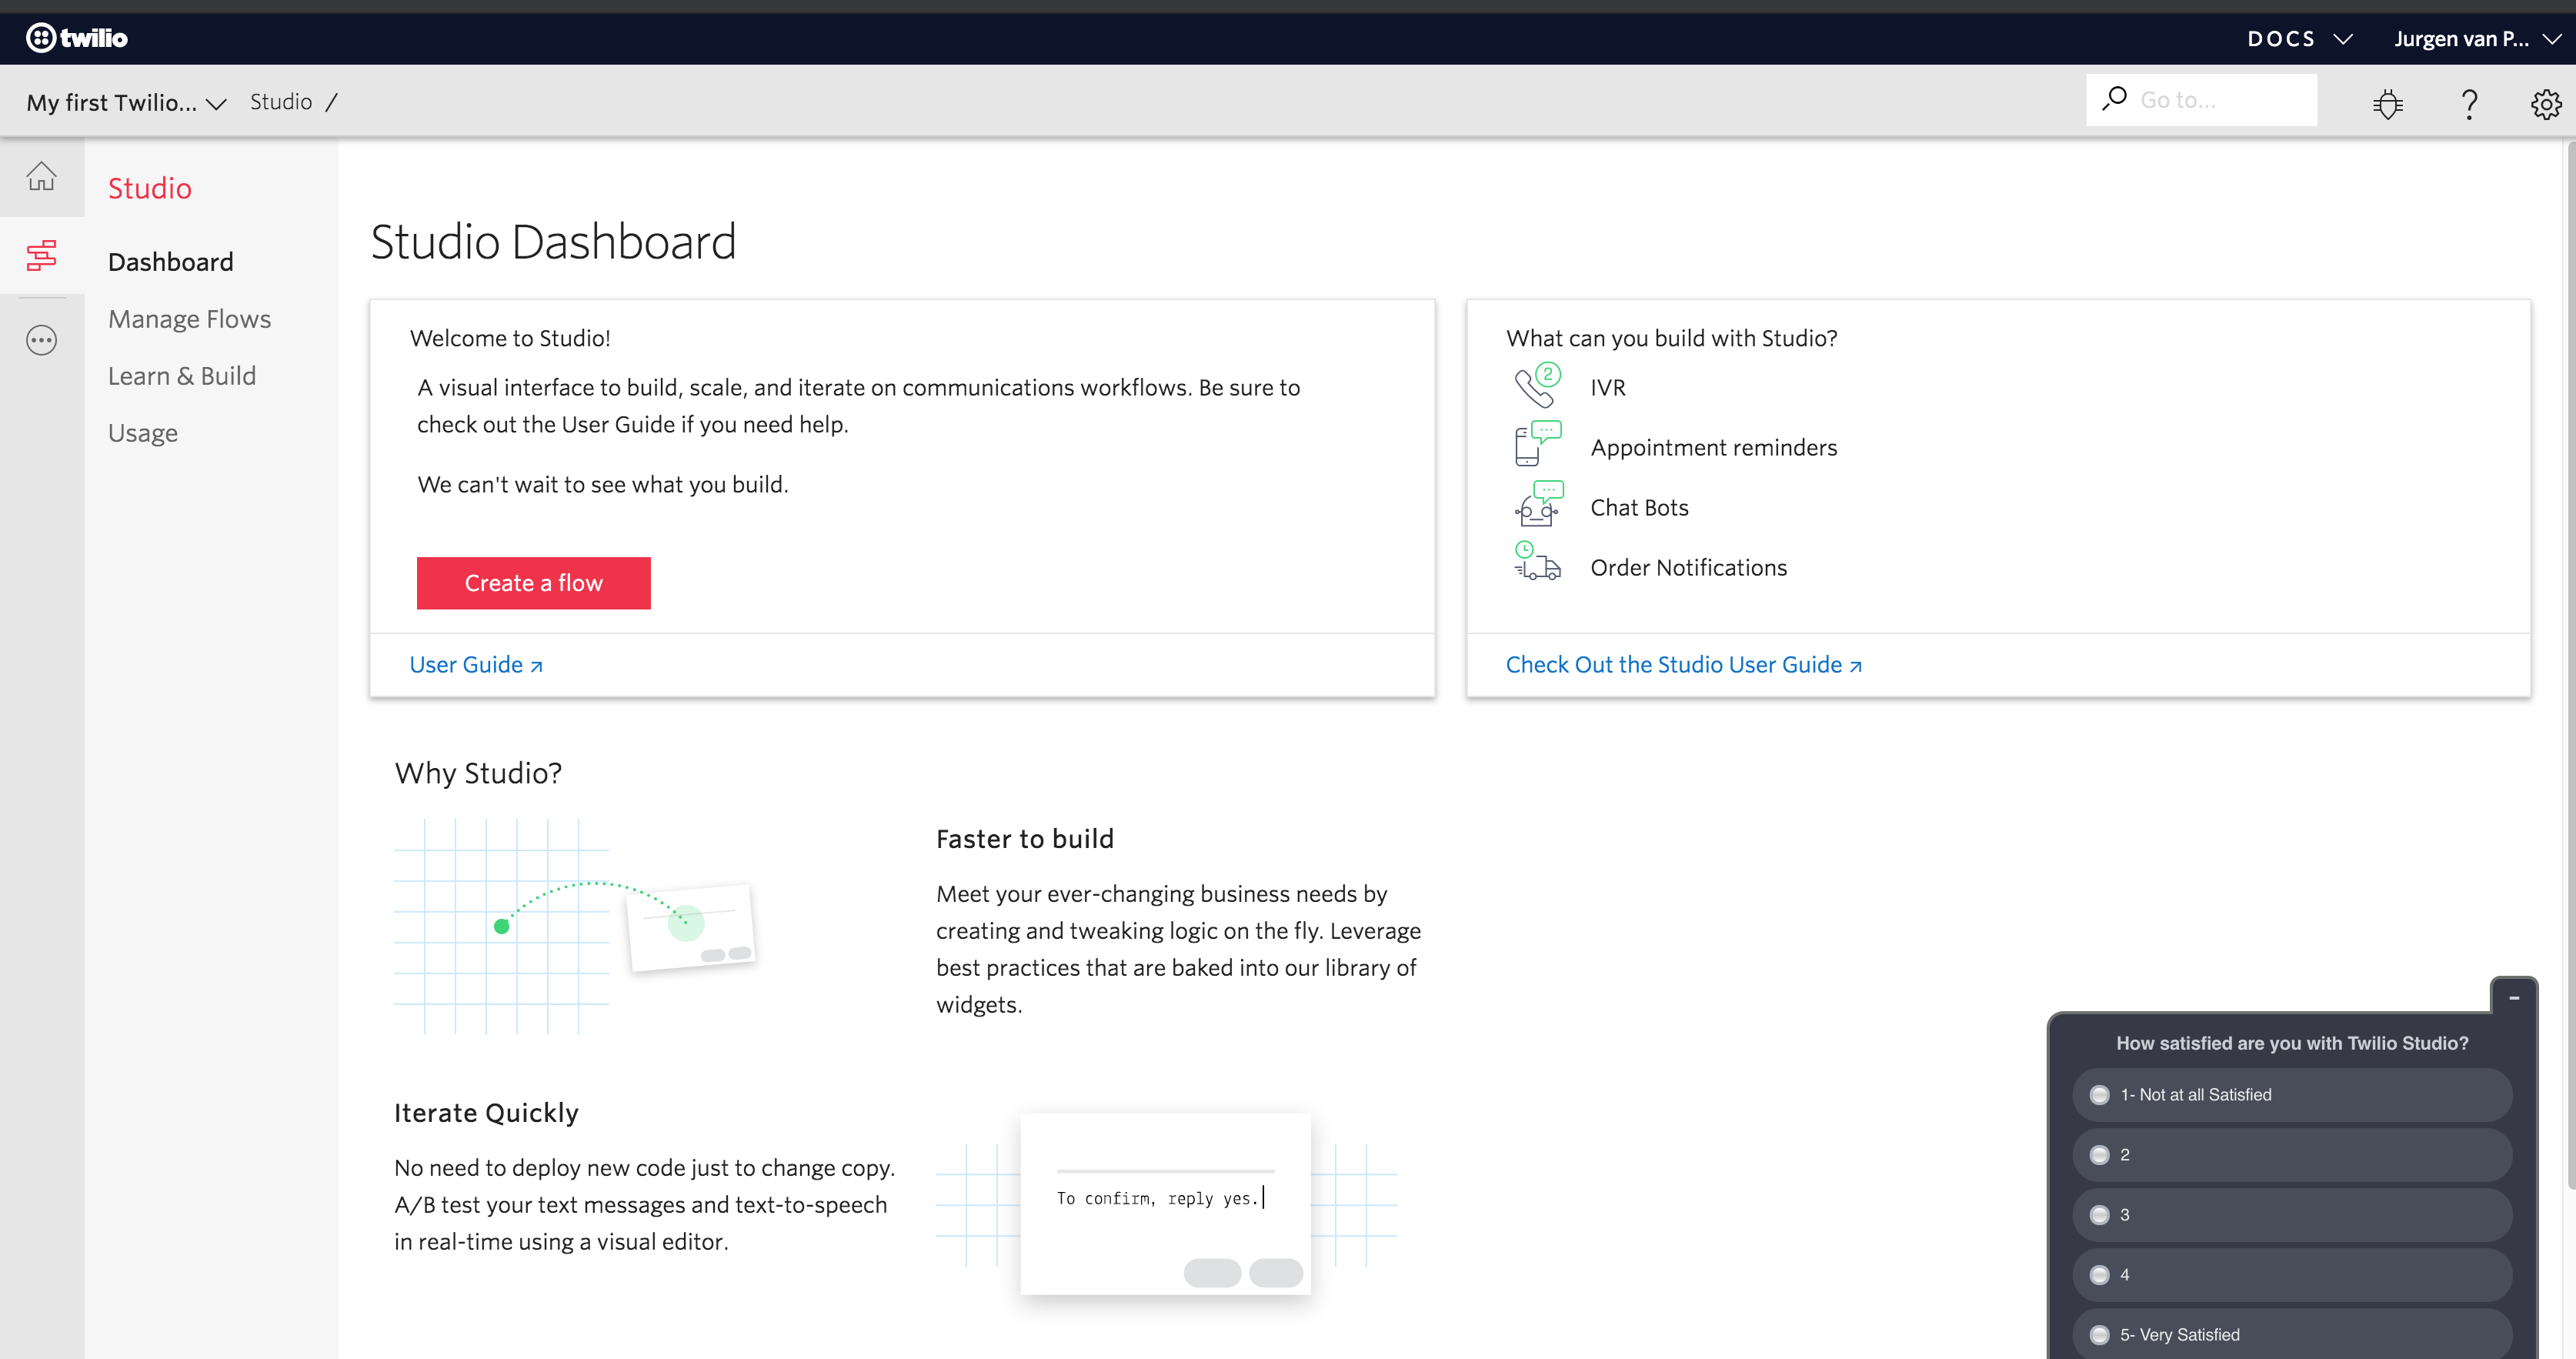Click the Appointment reminders phone icon
2576x1359 pixels.
tap(1537, 445)
